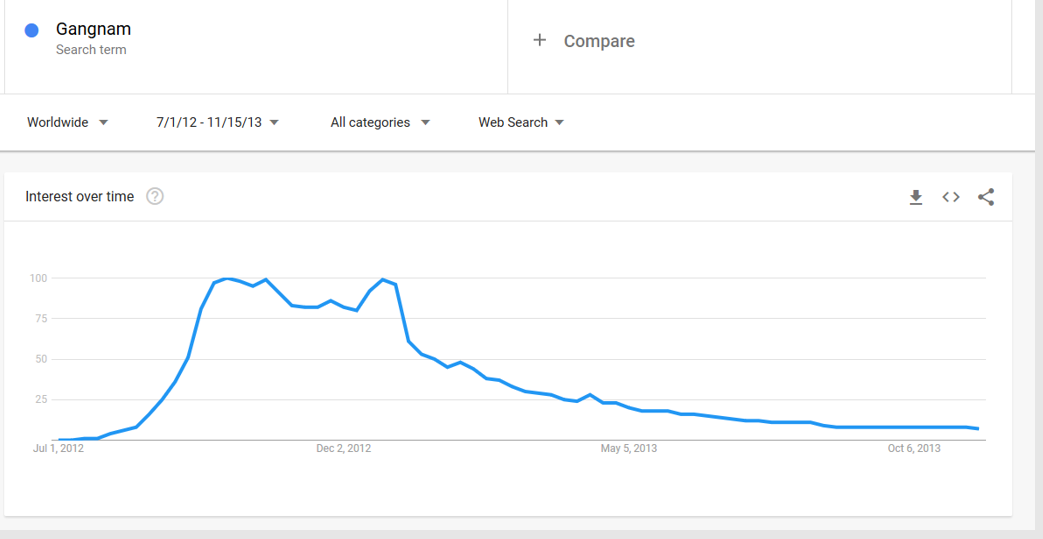
Task: Click the plus icon beside Compare
Action: pos(540,40)
